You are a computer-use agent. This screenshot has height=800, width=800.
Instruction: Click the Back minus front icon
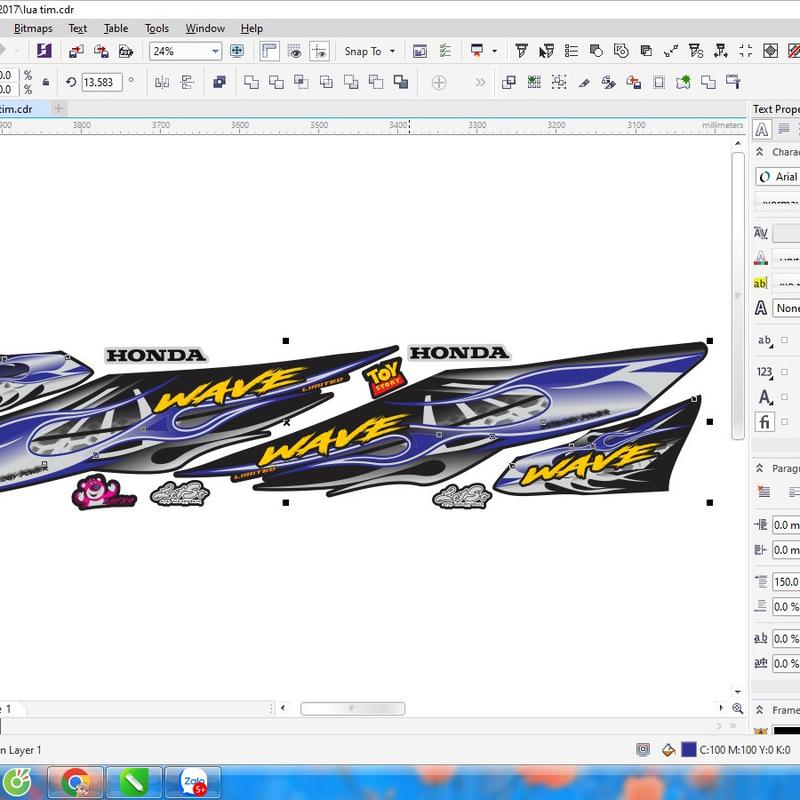(376, 82)
